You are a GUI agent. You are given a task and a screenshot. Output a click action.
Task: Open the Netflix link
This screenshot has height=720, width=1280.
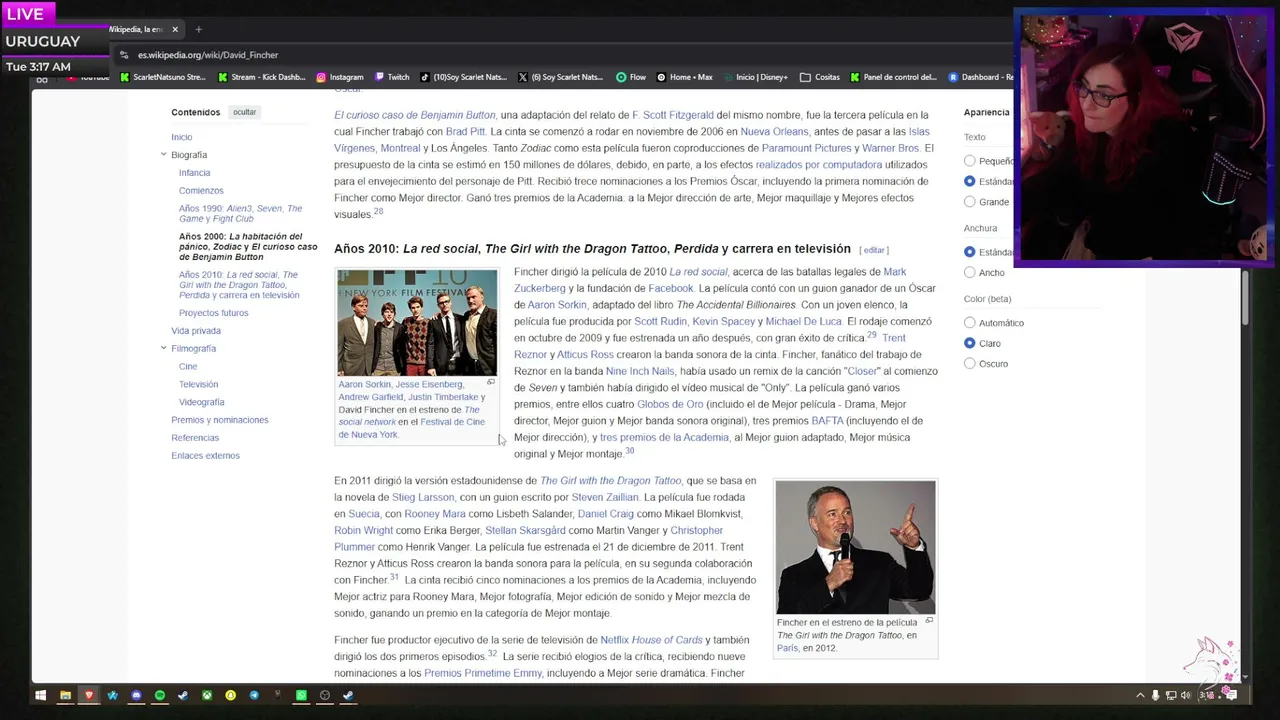[613, 640]
